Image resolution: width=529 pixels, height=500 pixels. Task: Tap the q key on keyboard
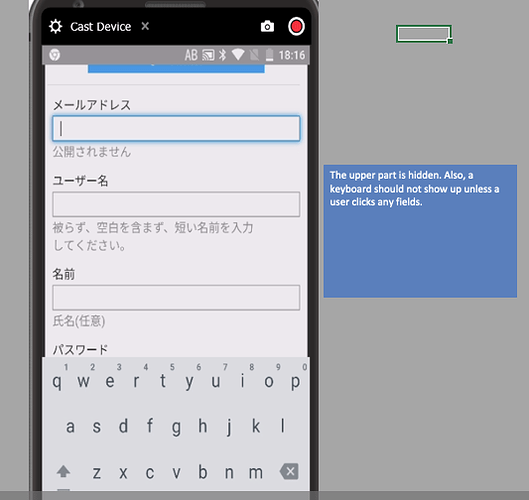click(57, 382)
